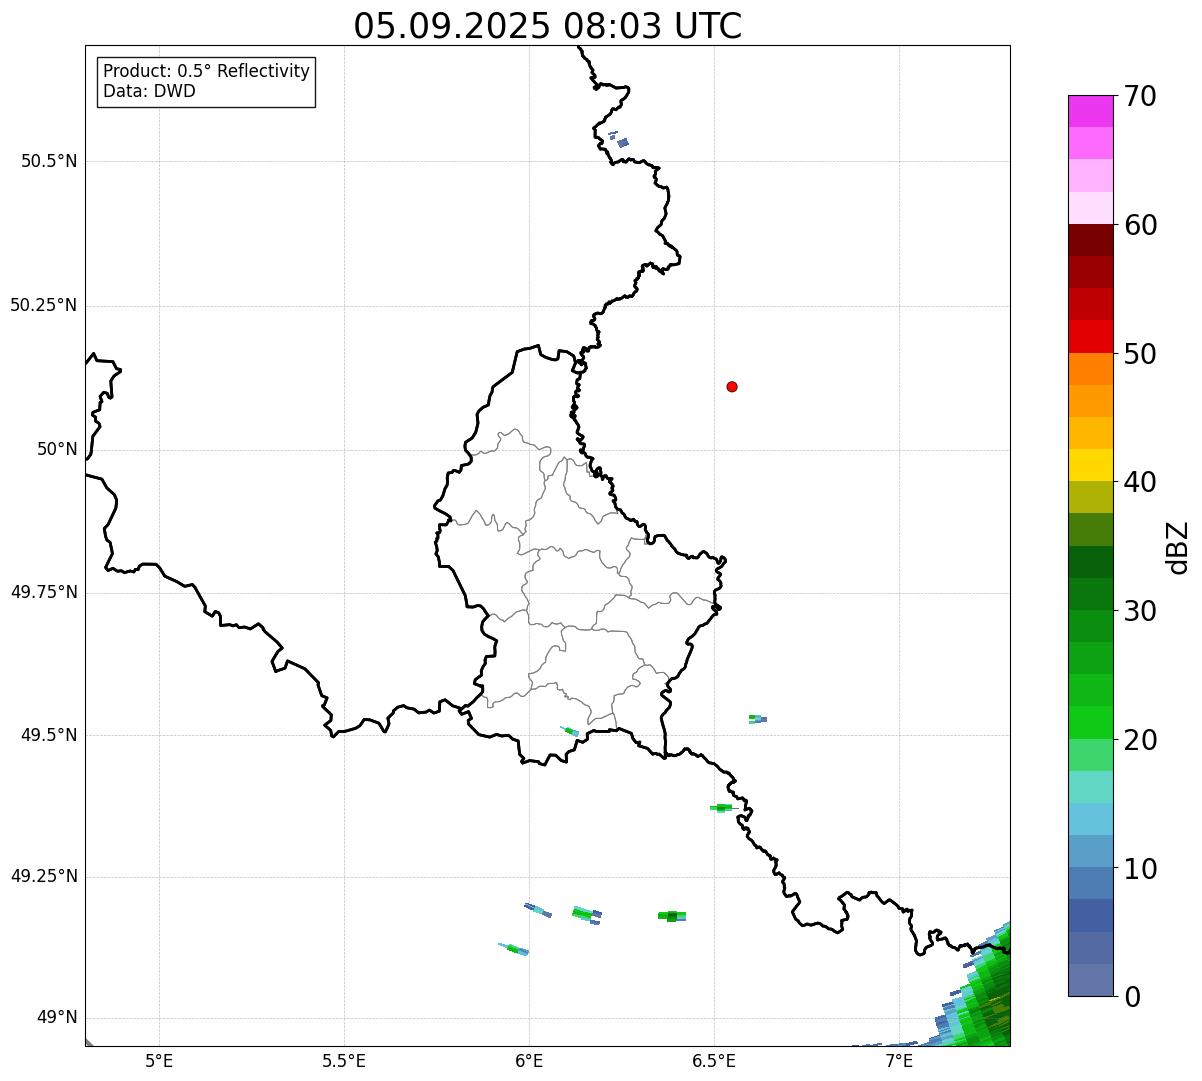Screen dimensions: 1202x1081
Task: Click the 5°E longitude tick label
Action: click(x=159, y=1060)
